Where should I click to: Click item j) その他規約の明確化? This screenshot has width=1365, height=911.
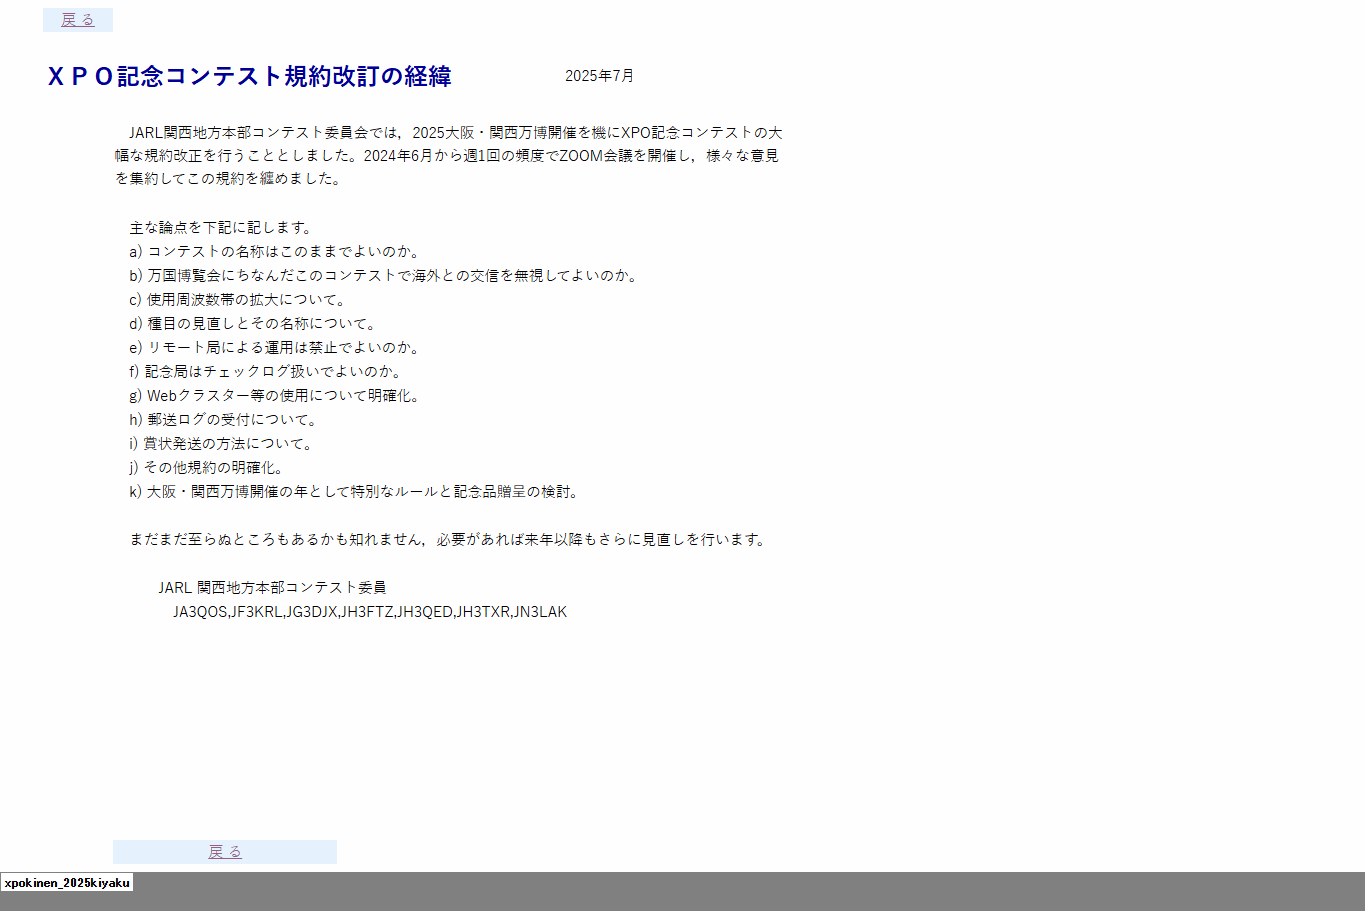208,468
